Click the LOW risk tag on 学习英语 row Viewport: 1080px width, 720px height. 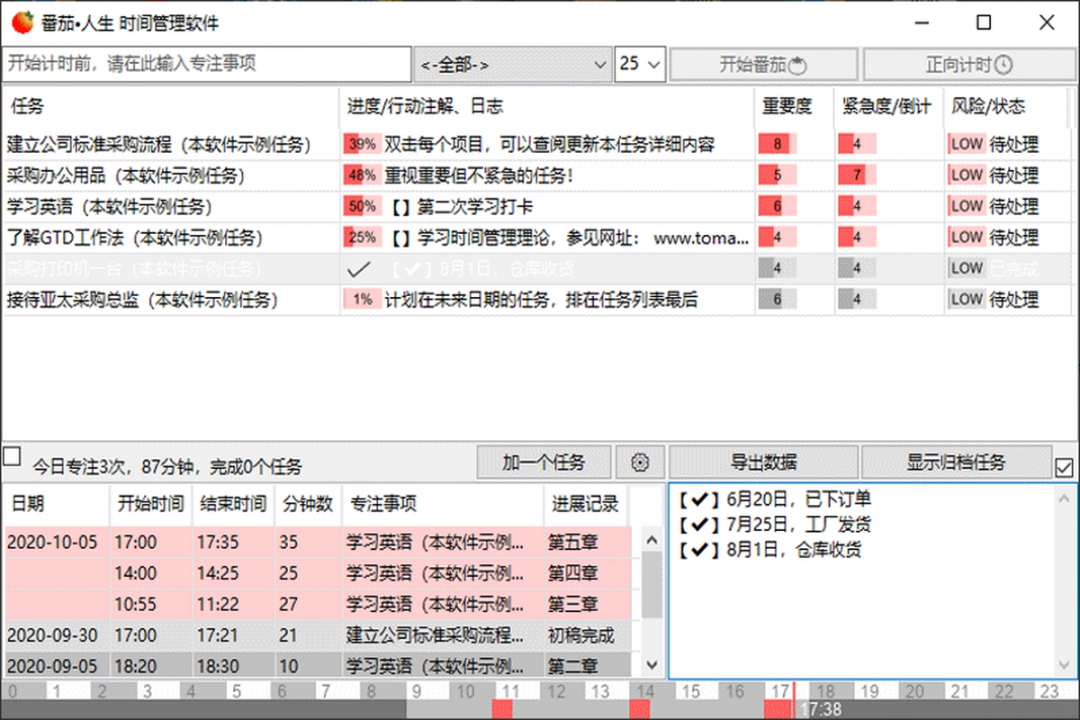coord(965,206)
